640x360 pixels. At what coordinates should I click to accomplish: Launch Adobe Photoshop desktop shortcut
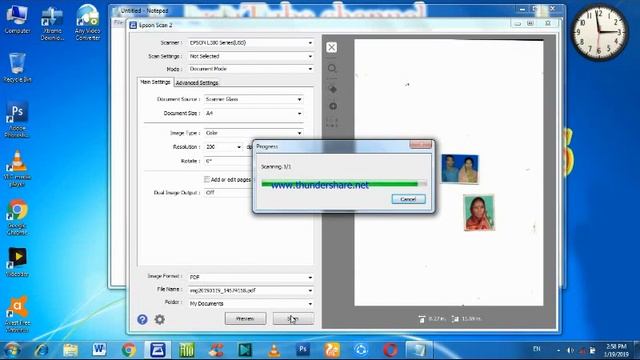click(x=17, y=120)
